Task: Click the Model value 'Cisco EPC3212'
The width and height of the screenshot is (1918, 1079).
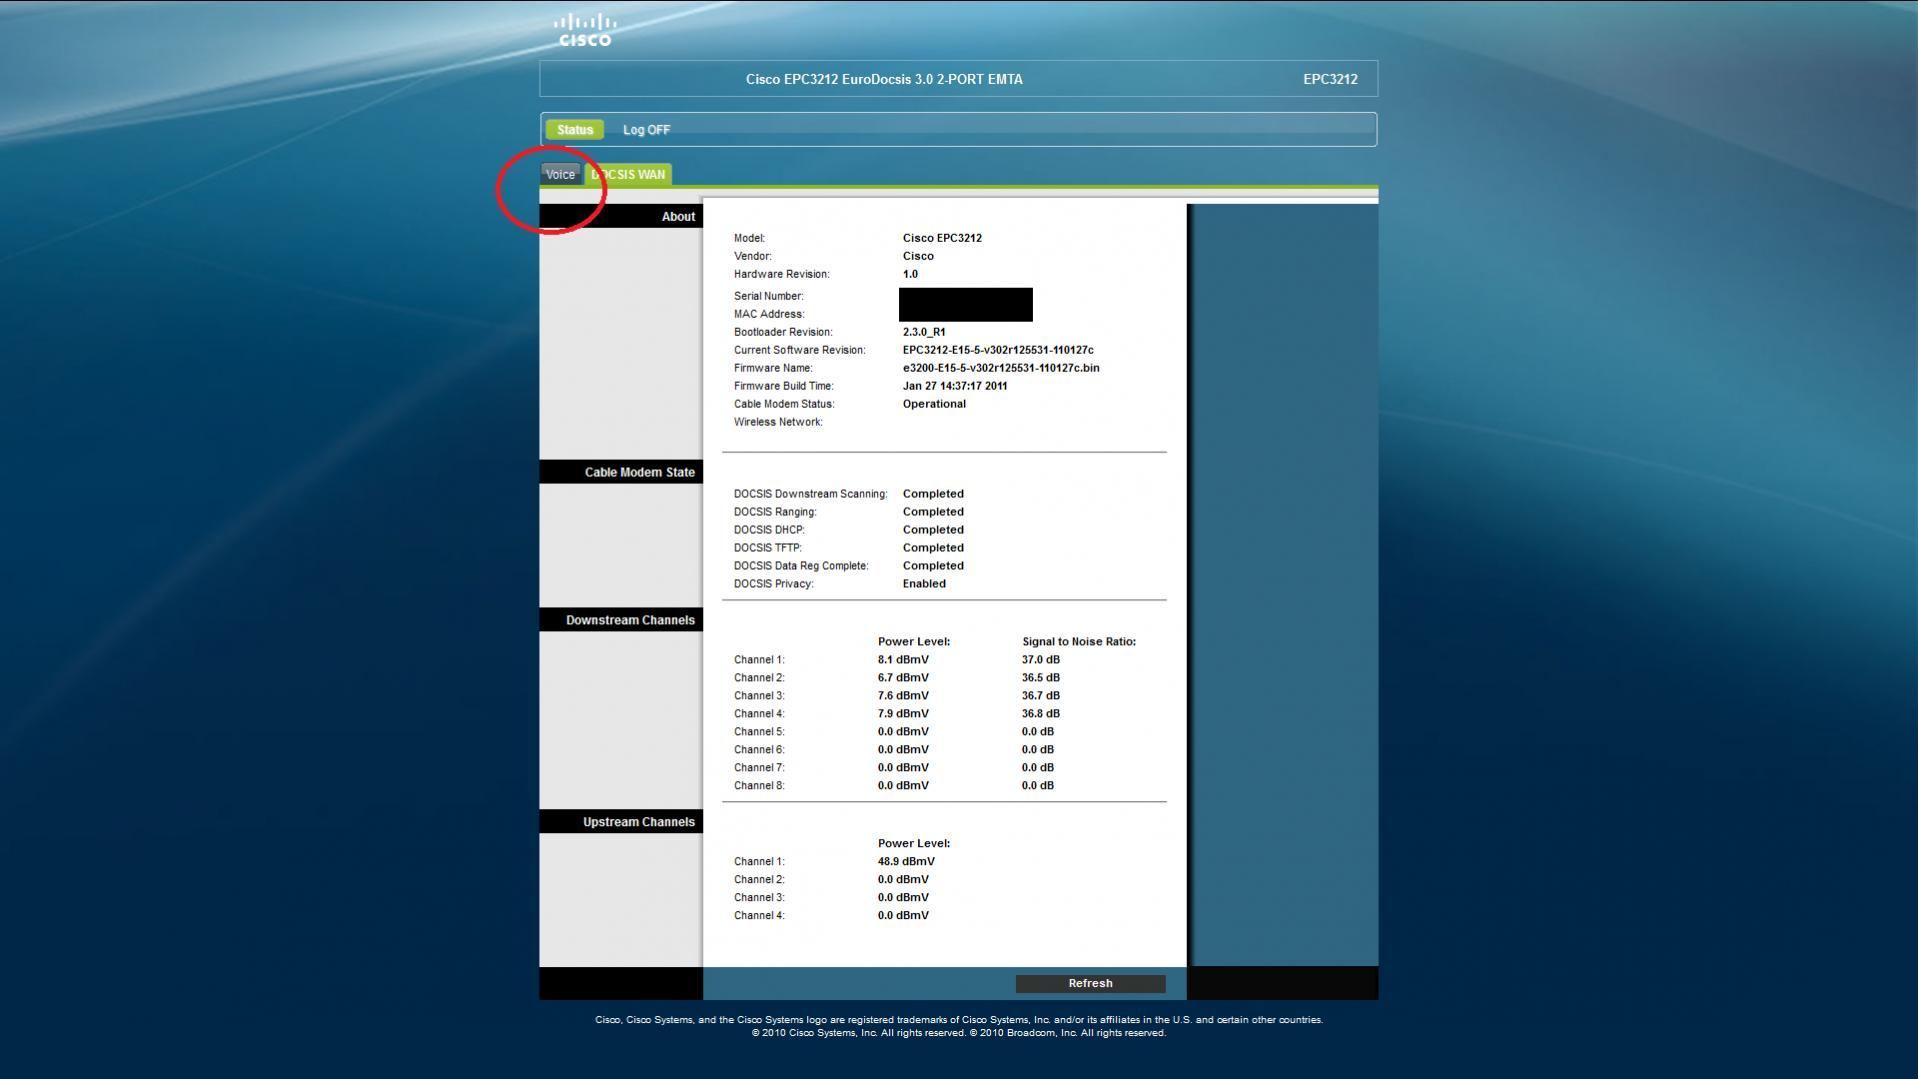Action: click(x=942, y=238)
